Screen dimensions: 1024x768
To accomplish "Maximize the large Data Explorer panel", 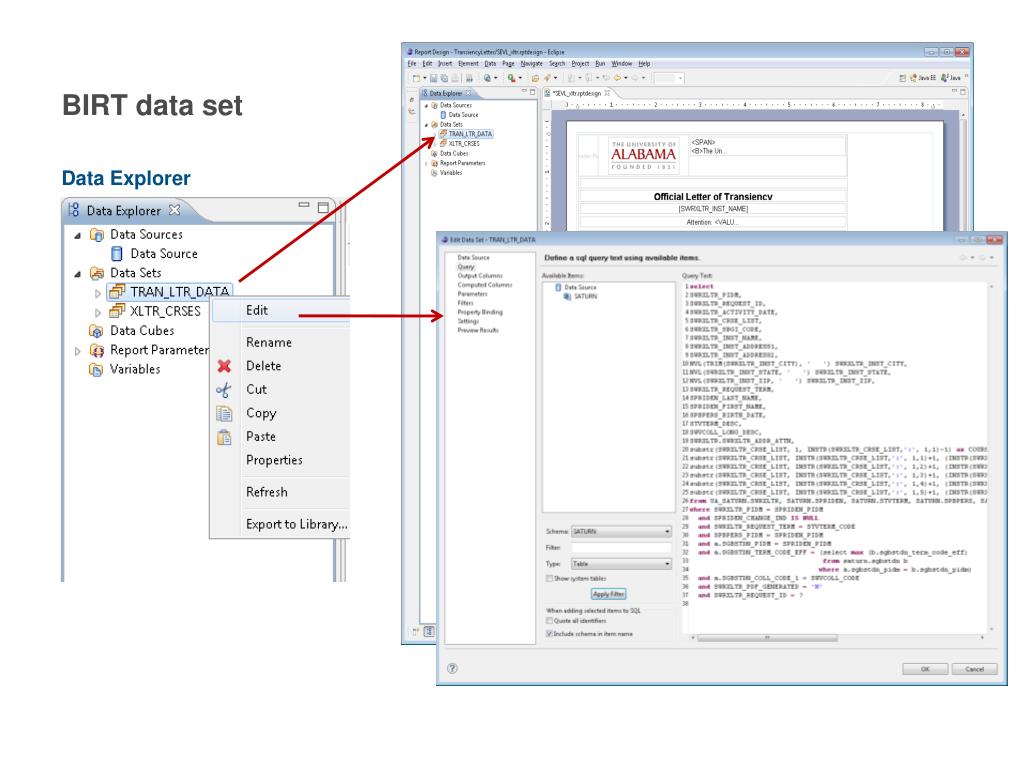I will [323, 208].
